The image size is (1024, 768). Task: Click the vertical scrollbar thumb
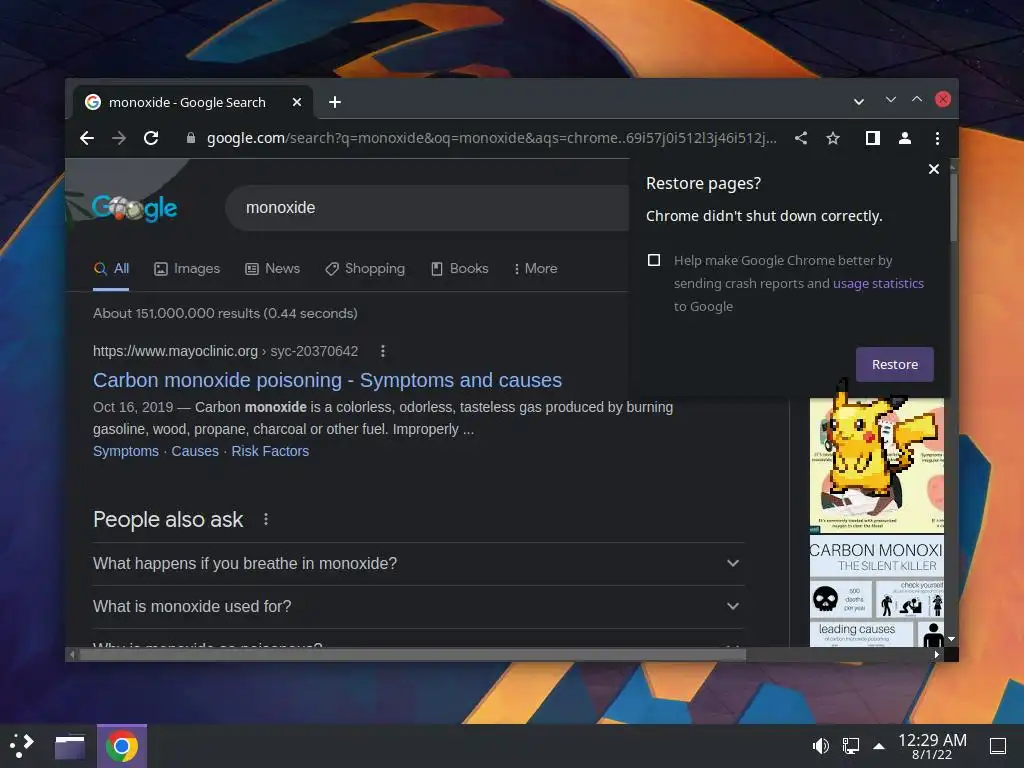[953, 208]
